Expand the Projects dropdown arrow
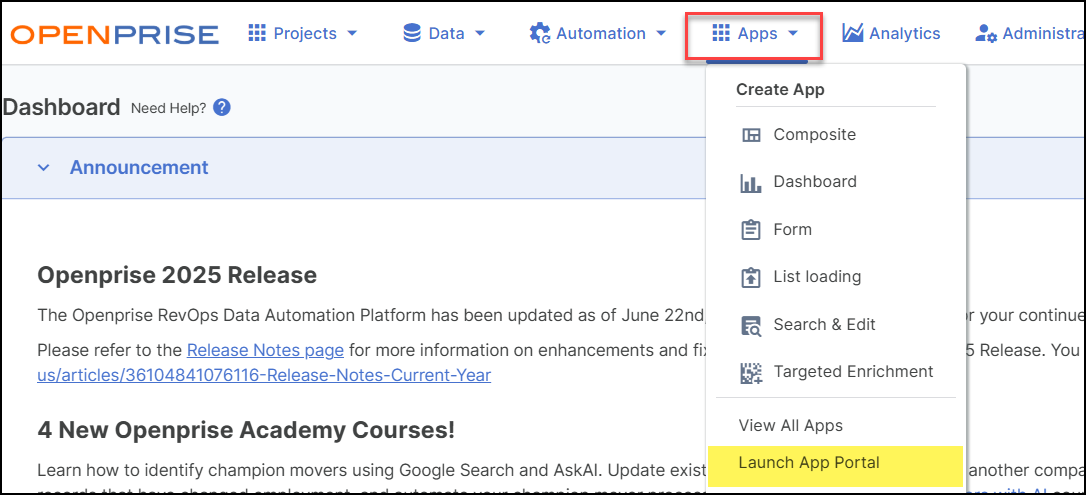This screenshot has width=1086, height=495. [x=352, y=33]
